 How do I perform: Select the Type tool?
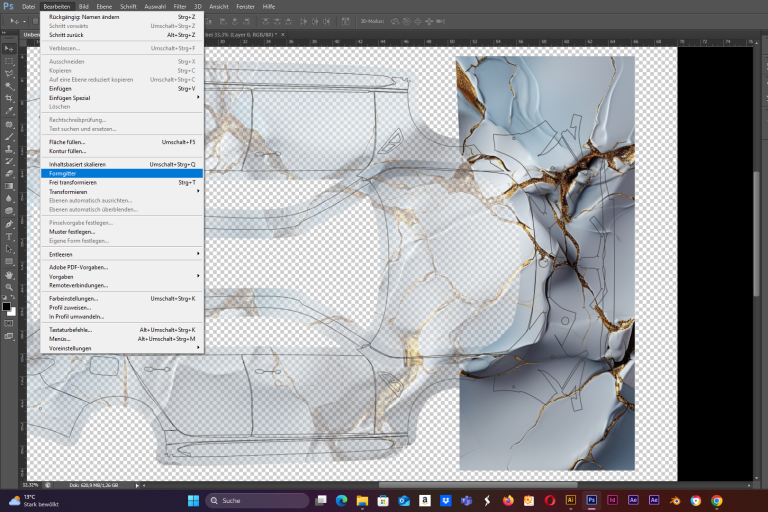coord(9,237)
